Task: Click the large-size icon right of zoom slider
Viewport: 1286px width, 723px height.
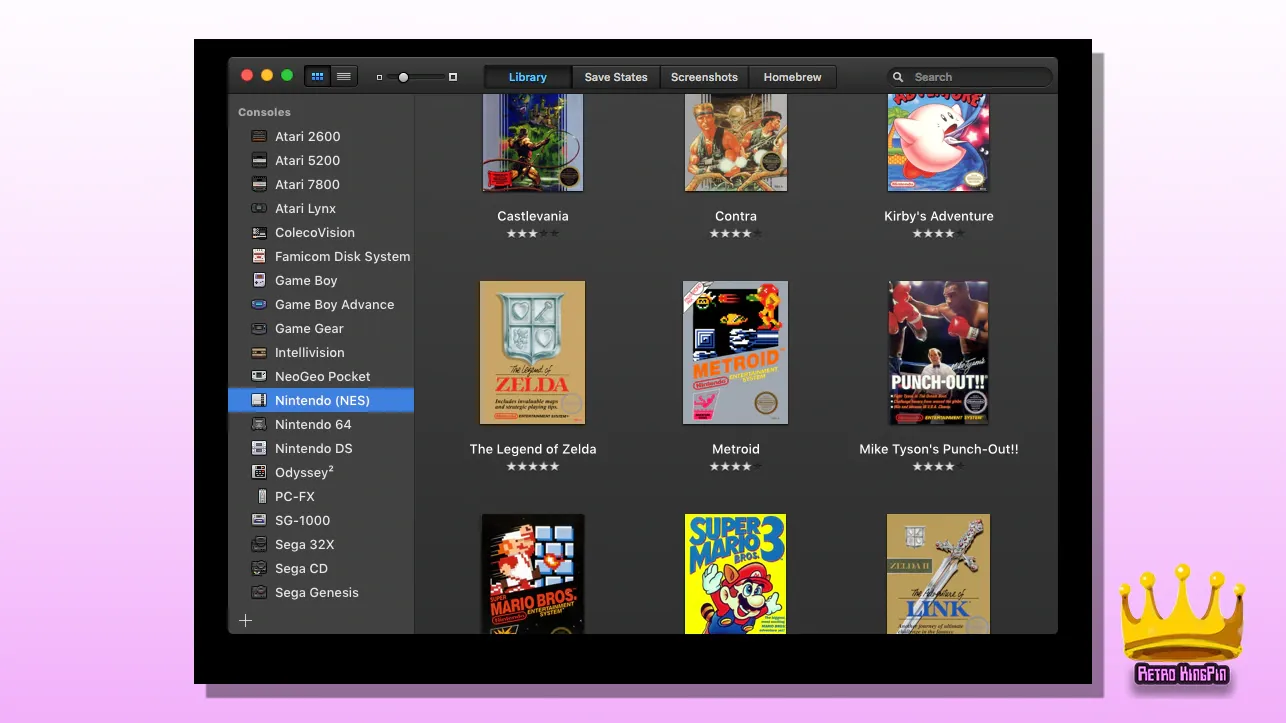Action: (x=453, y=77)
